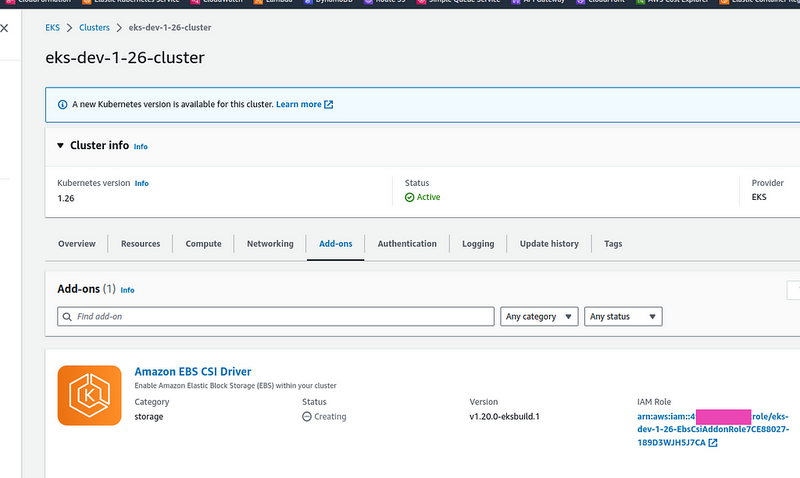This screenshot has height=478, width=800.
Task: Collapse the Cluster info section
Action: coord(60,145)
